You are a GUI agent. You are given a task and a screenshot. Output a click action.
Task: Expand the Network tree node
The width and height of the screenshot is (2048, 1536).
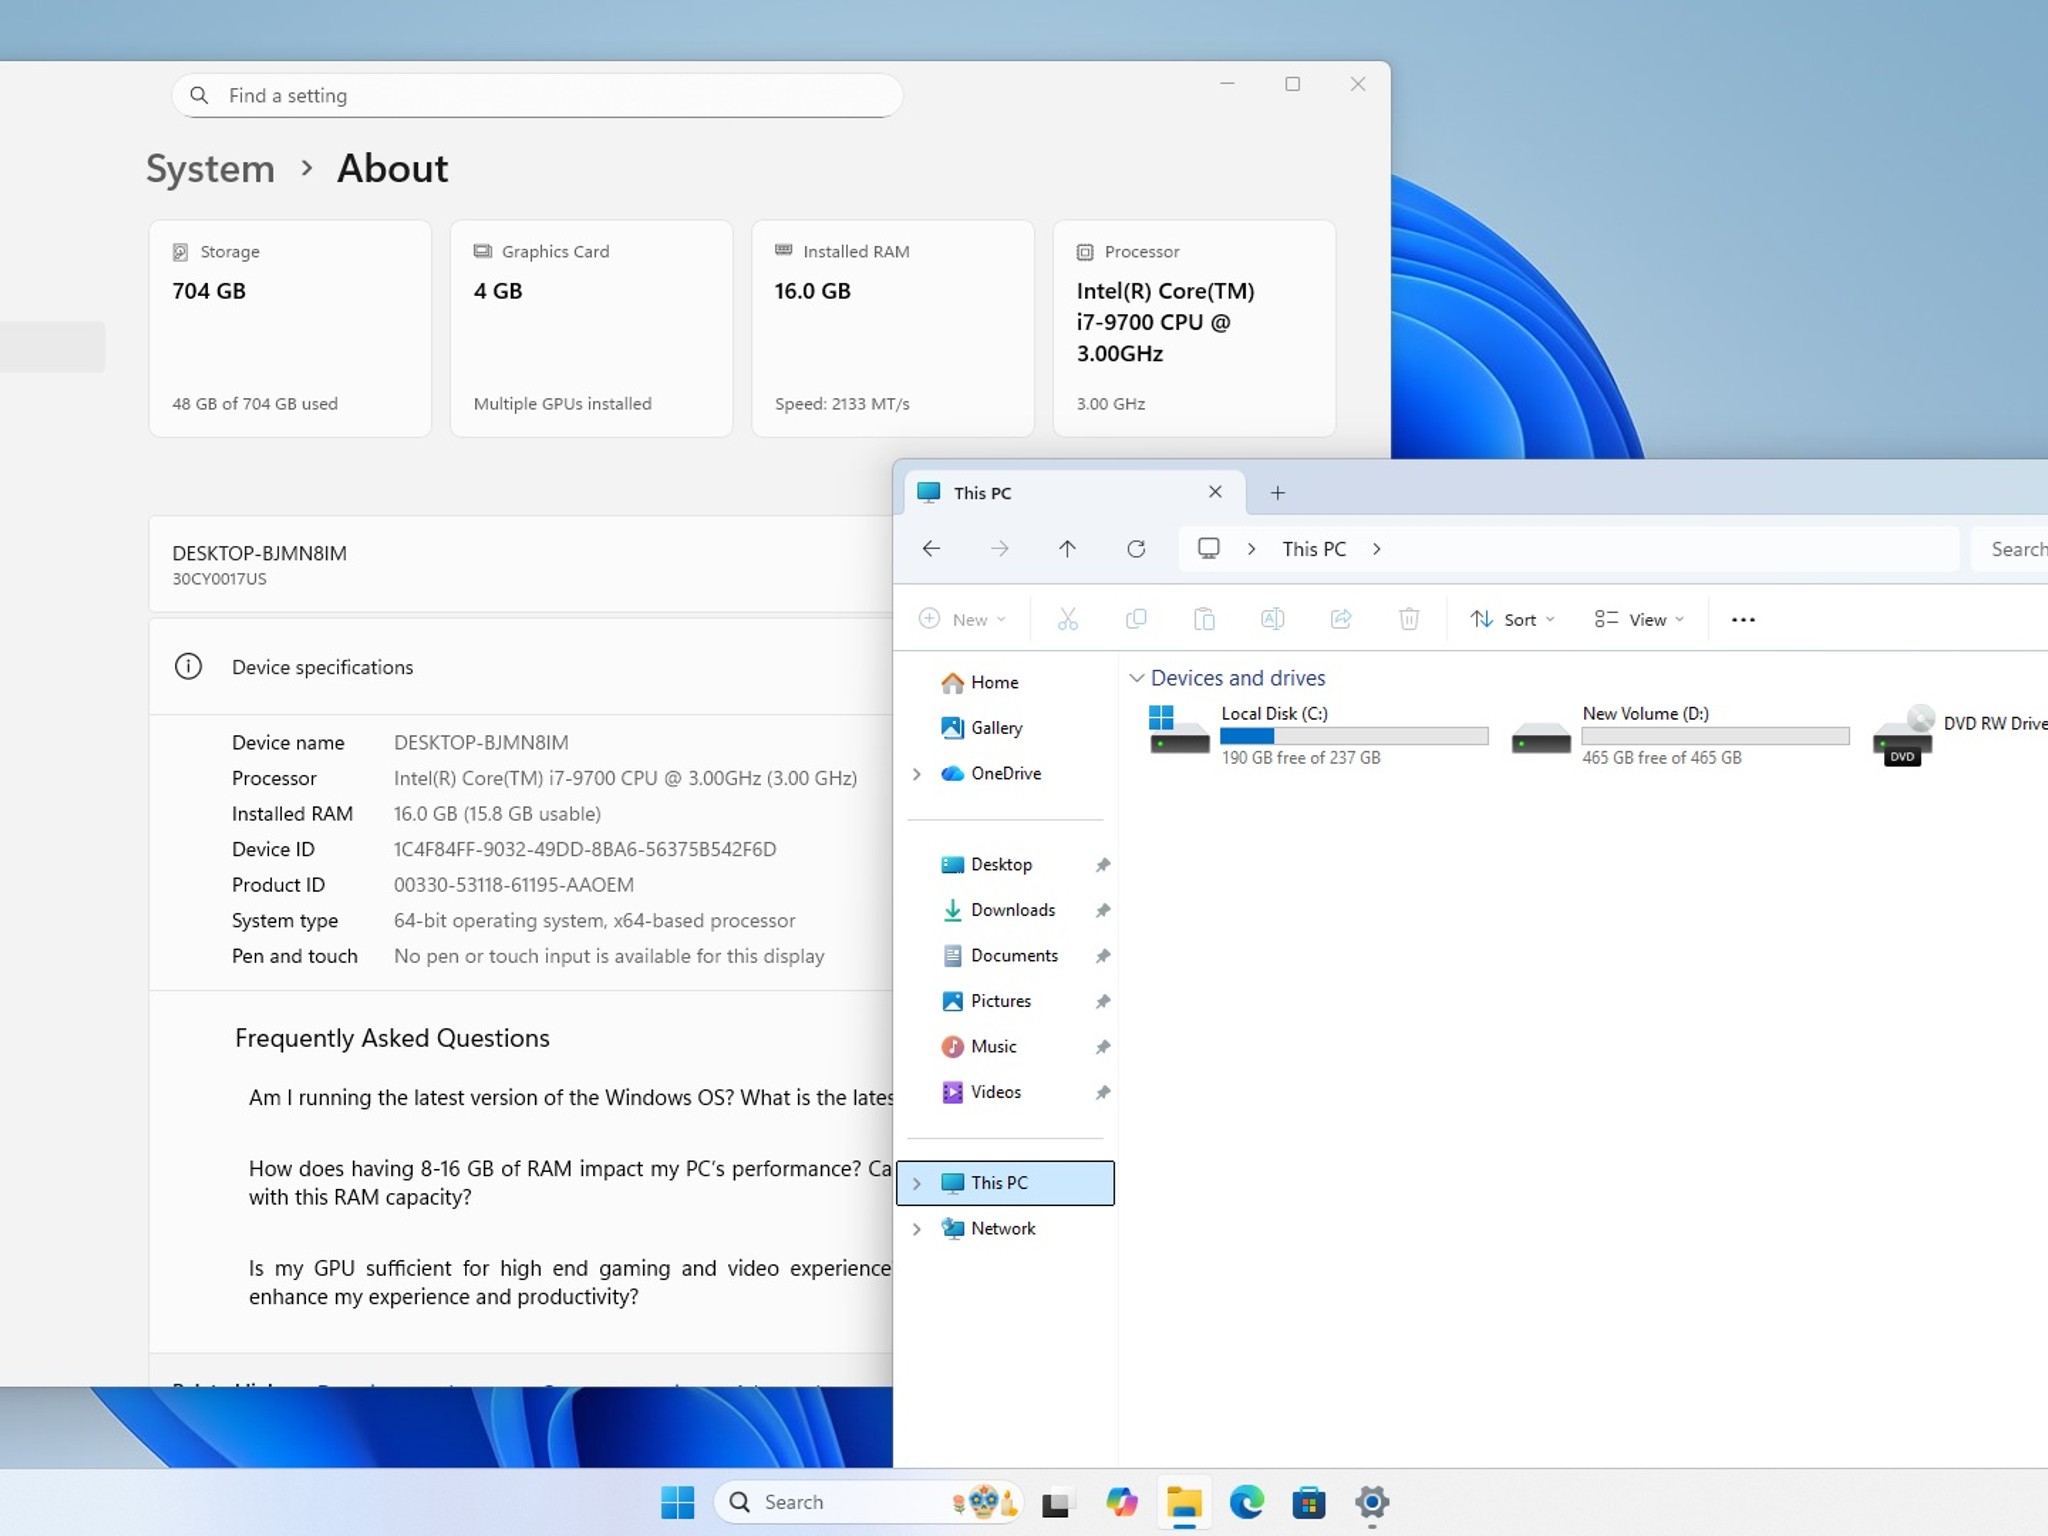point(916,1228)
